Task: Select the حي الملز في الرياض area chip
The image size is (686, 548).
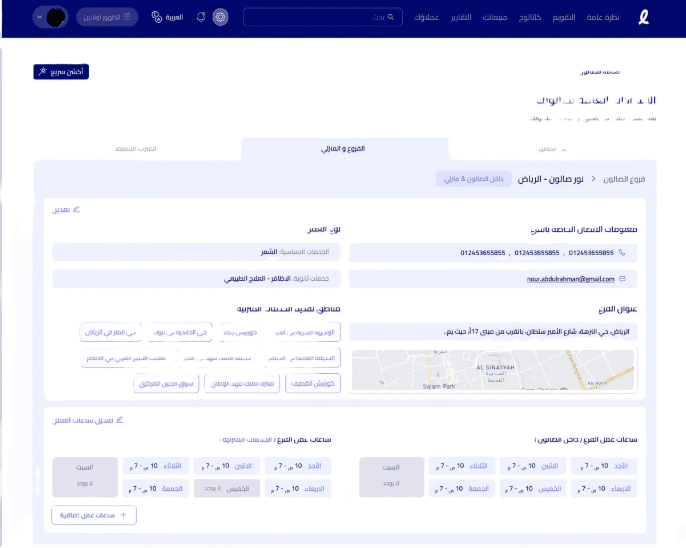Action: coord(111,332)
